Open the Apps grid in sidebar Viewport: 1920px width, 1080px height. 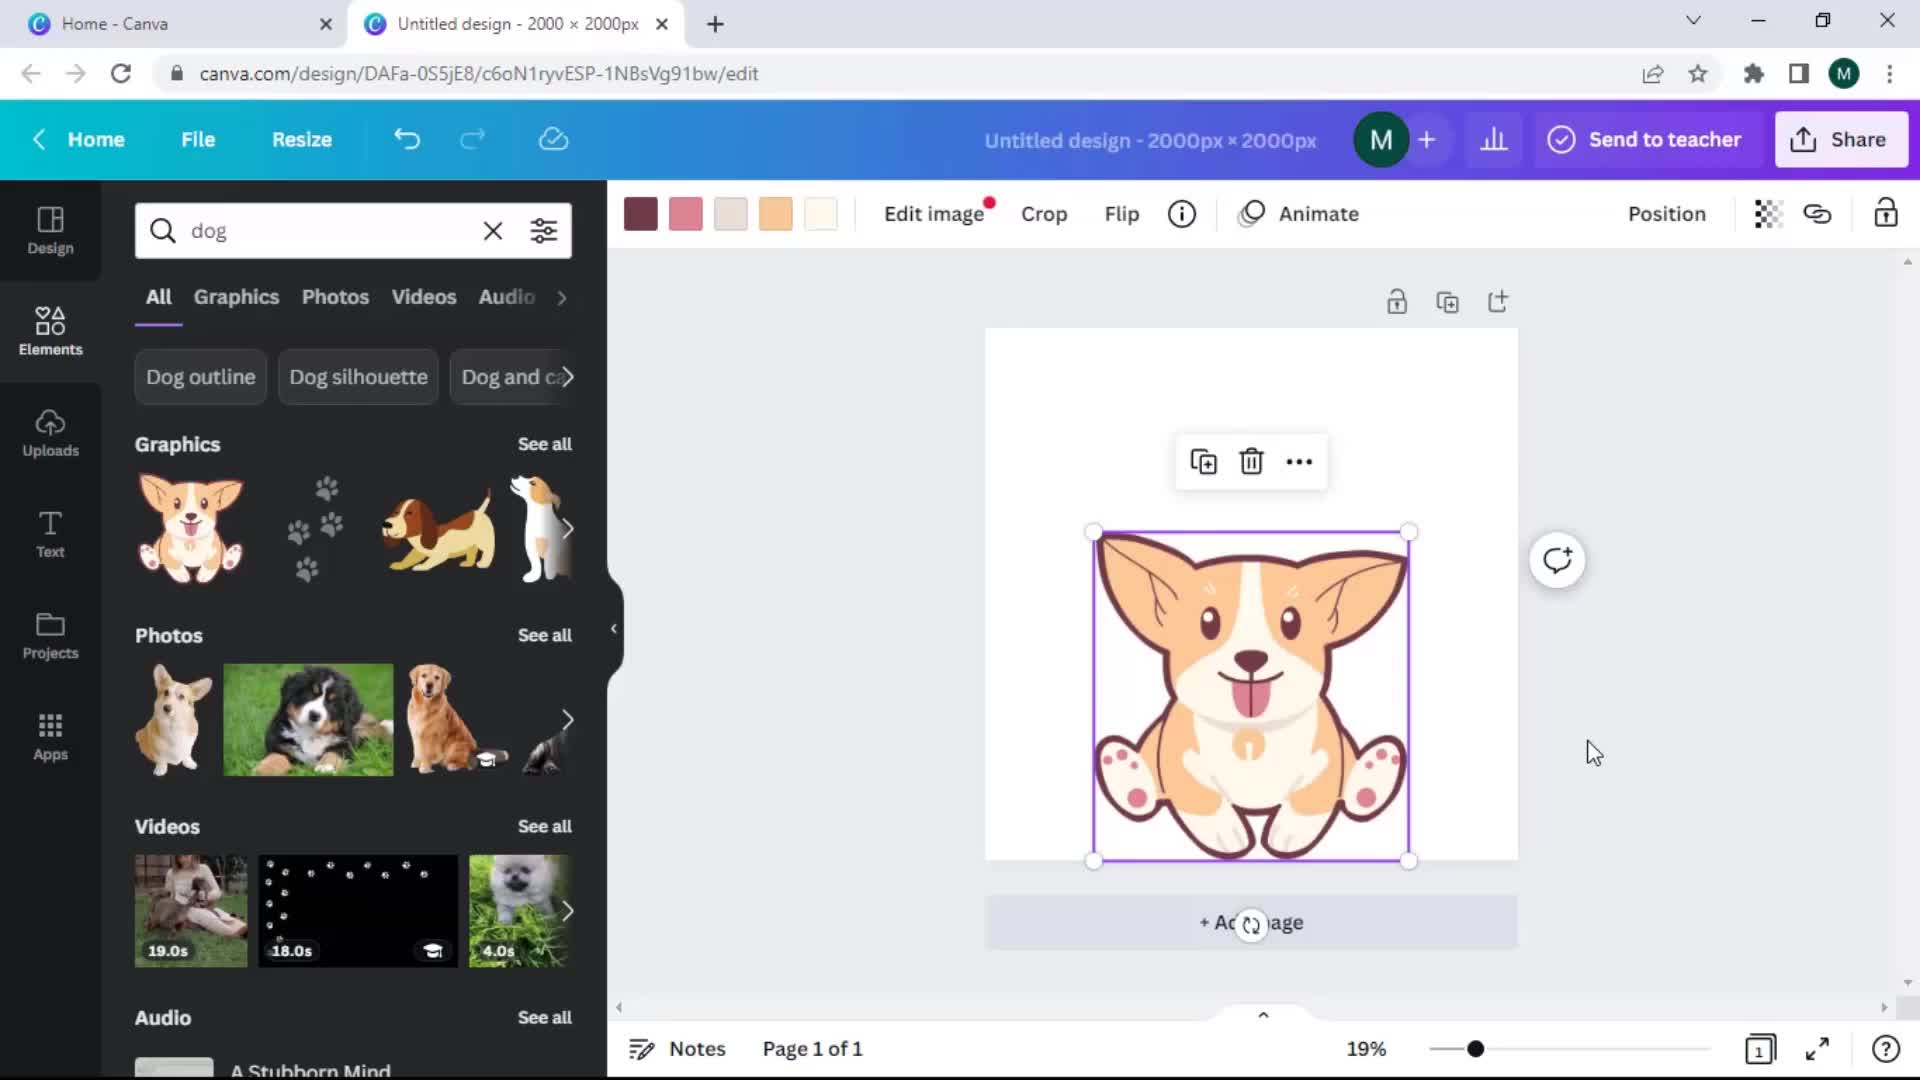coord(50,736)
